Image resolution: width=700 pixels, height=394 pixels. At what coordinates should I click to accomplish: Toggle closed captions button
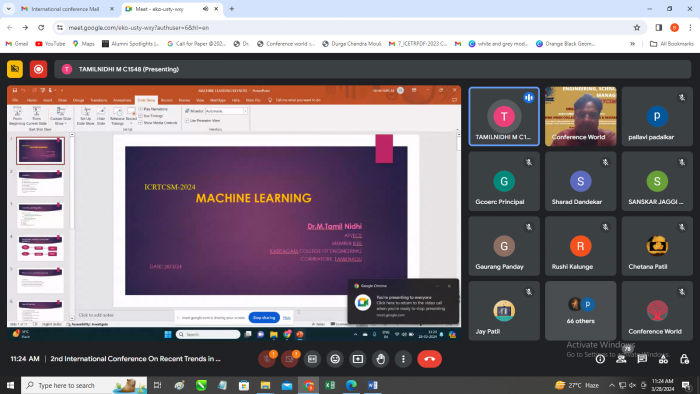312,359
